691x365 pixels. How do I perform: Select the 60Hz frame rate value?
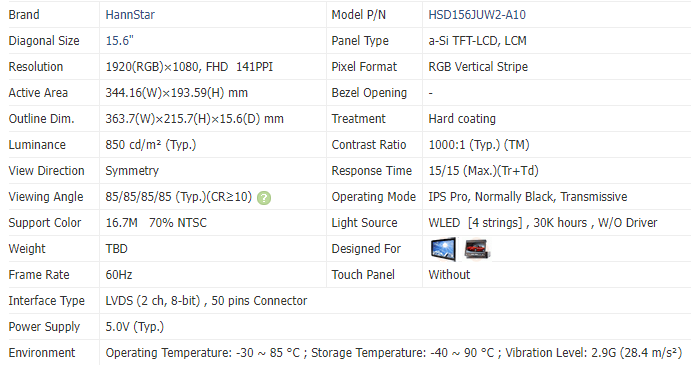coord(119,275)
